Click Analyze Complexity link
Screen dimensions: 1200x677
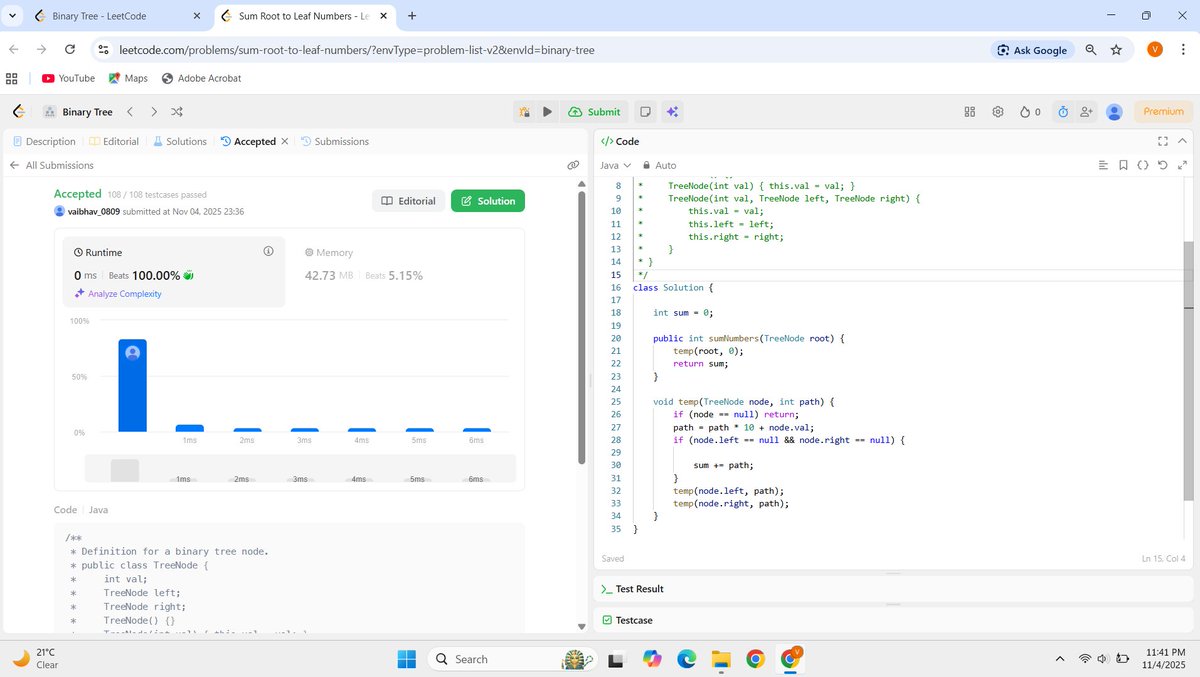118,294
